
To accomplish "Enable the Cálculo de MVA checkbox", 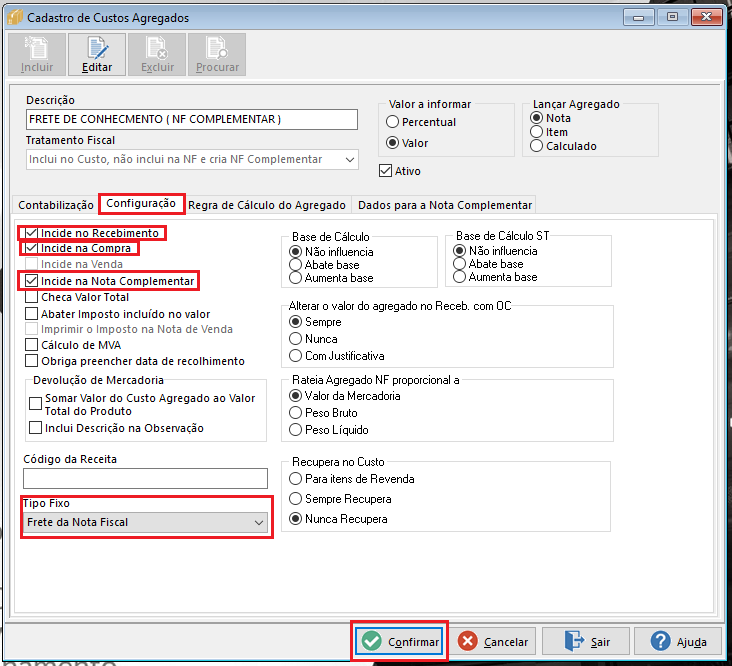I will pyautogui.click(x=73, y=345).
